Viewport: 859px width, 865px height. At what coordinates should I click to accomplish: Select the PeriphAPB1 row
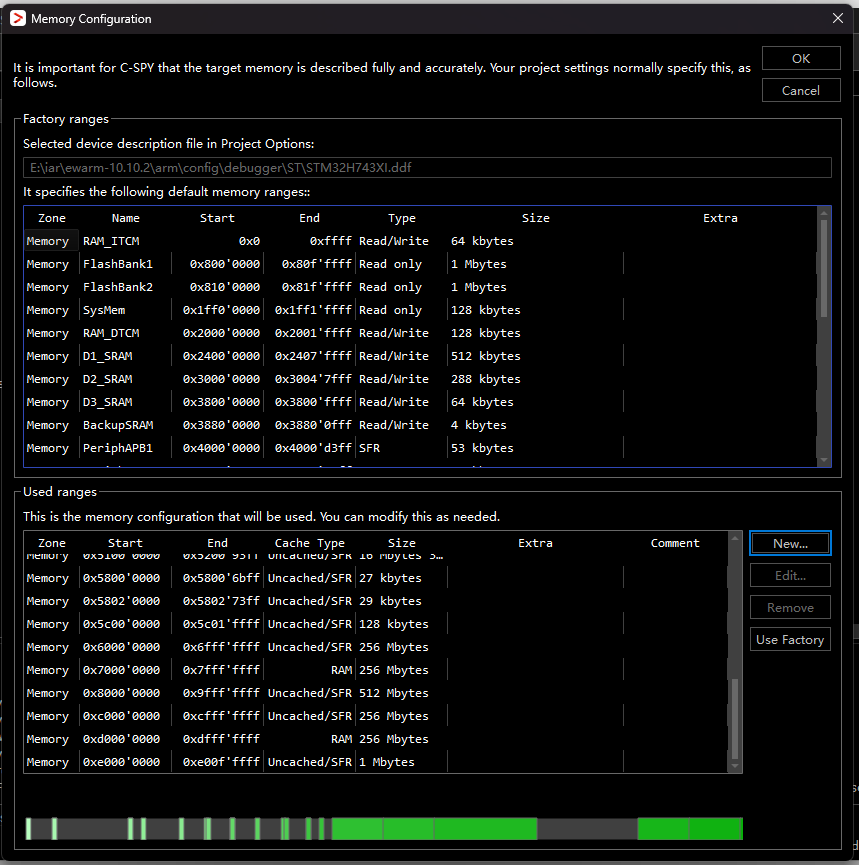(x=420, y=448)
